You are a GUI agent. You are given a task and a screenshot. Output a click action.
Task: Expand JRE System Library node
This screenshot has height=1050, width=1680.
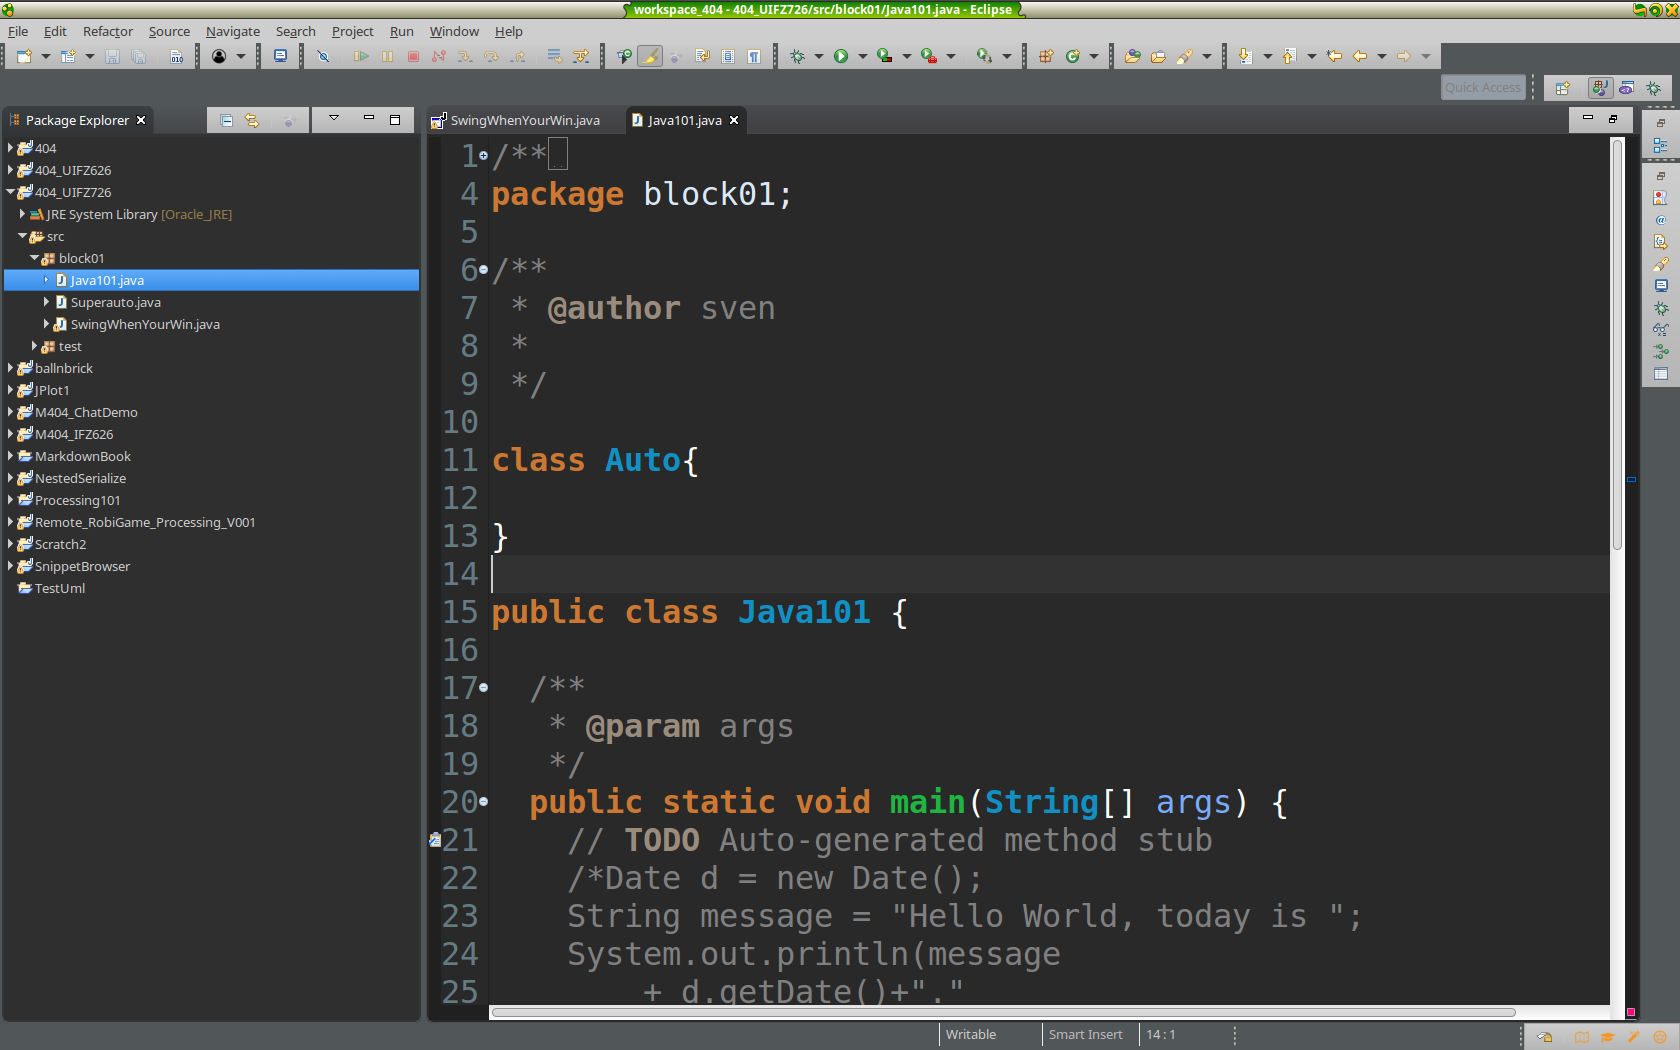(22, 214)
